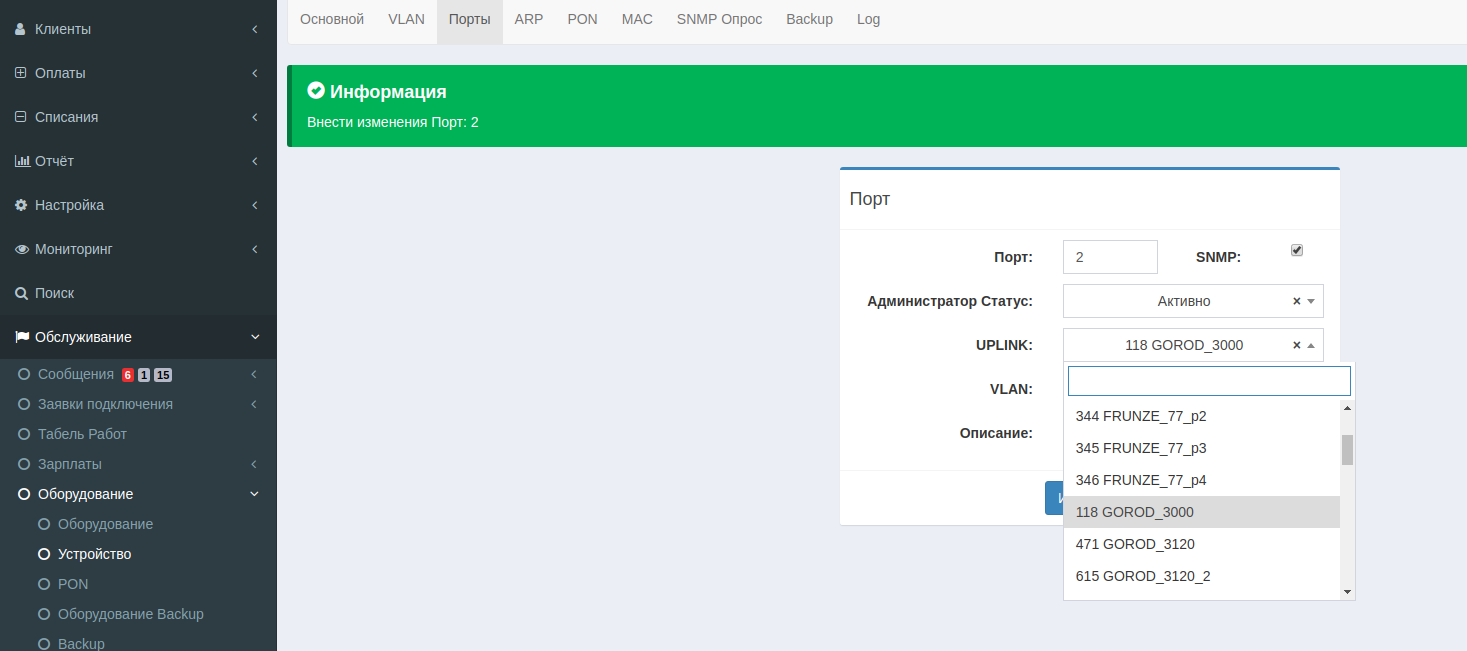Click the Настройка gear icon

(21, 205)
